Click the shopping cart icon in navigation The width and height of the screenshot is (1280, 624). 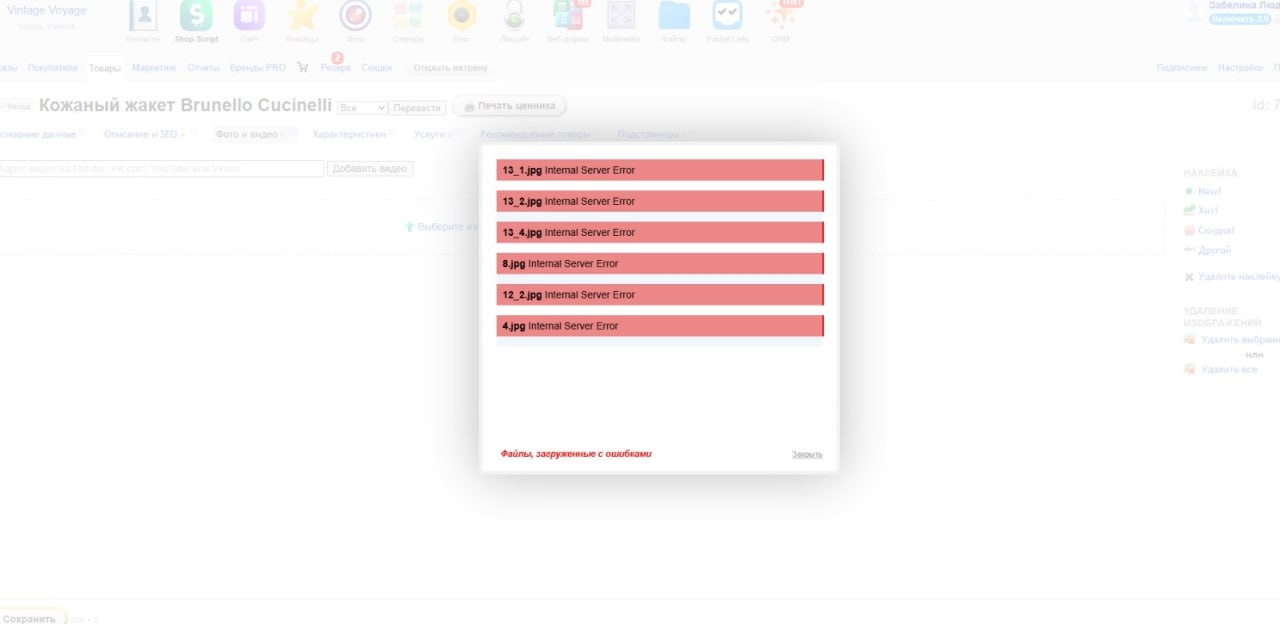(303, 68)
